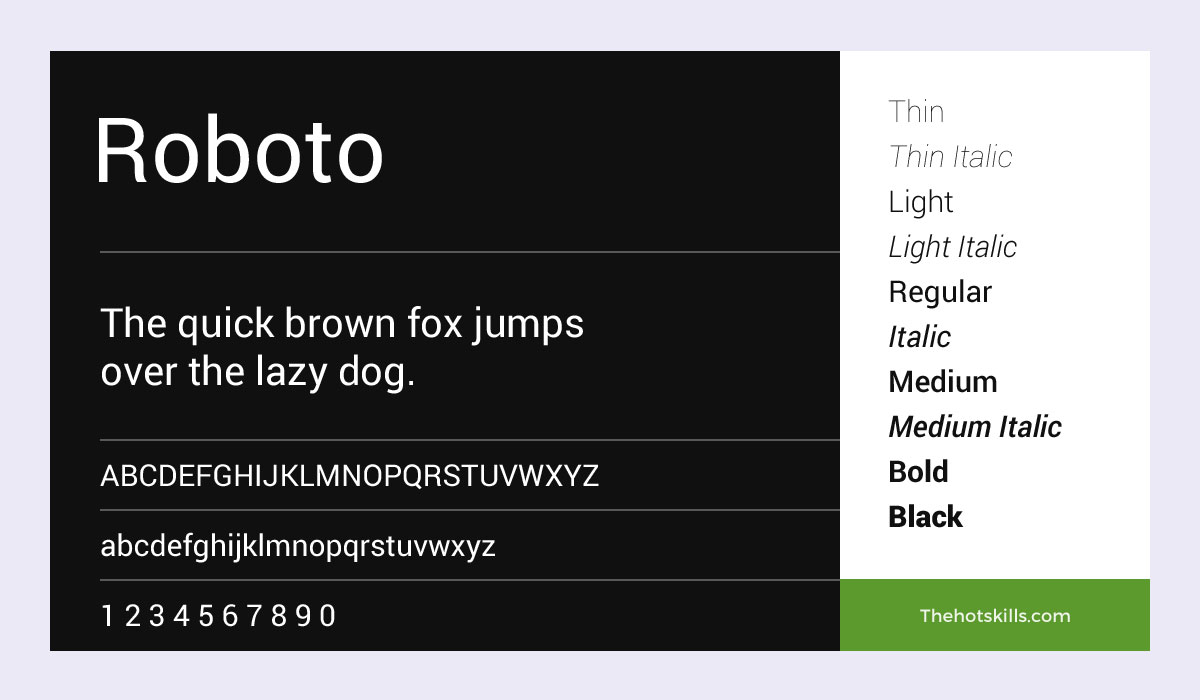The width and height of the screenshot is (1200, 700).
Task: Choose the Medium weight label
Action: [942, 382]
